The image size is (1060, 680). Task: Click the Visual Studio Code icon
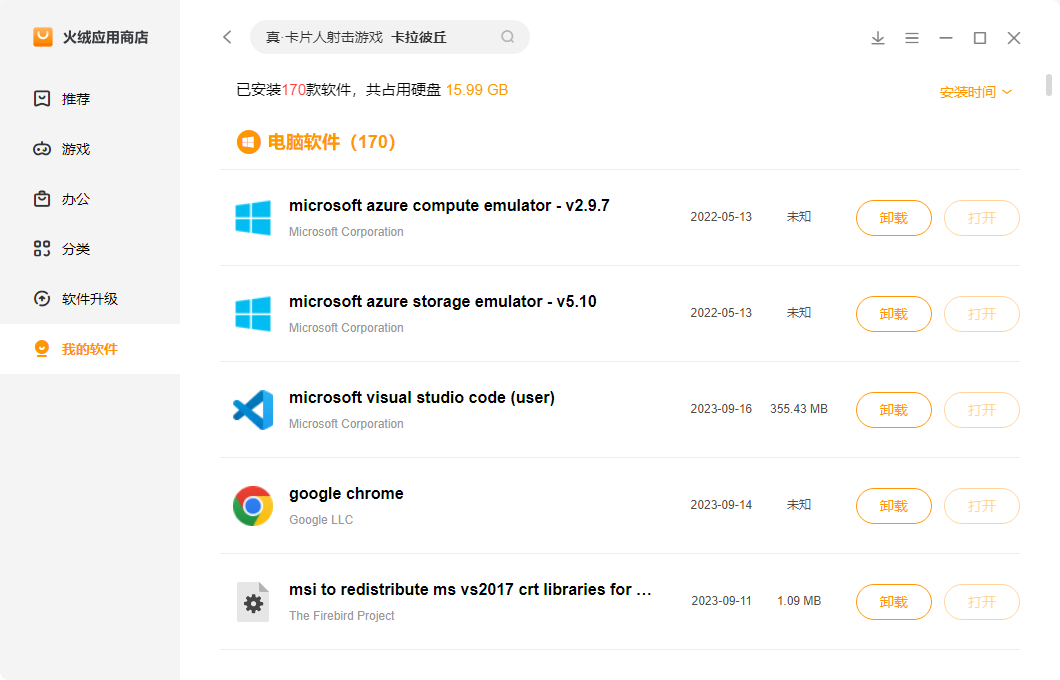coord(253,410)
